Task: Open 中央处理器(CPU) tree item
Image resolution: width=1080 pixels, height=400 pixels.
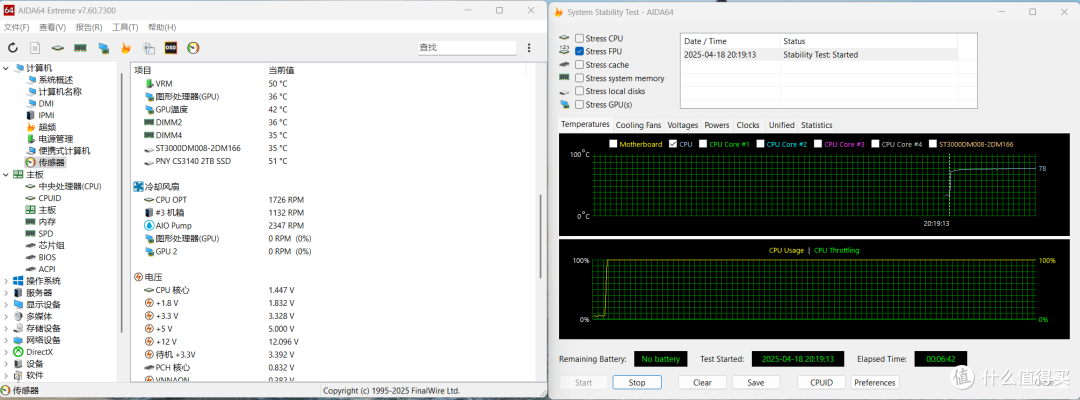Action: coord(70,187)
